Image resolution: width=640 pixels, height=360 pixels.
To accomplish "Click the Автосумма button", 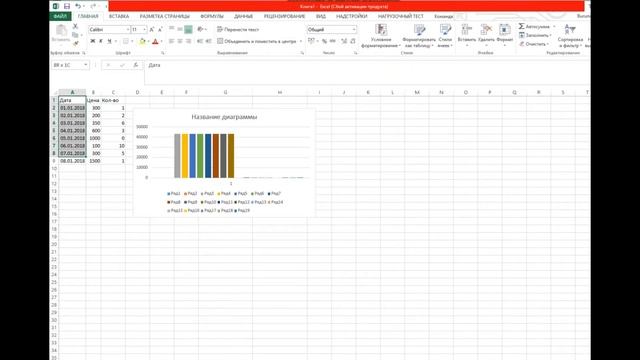I will point(534,27).
